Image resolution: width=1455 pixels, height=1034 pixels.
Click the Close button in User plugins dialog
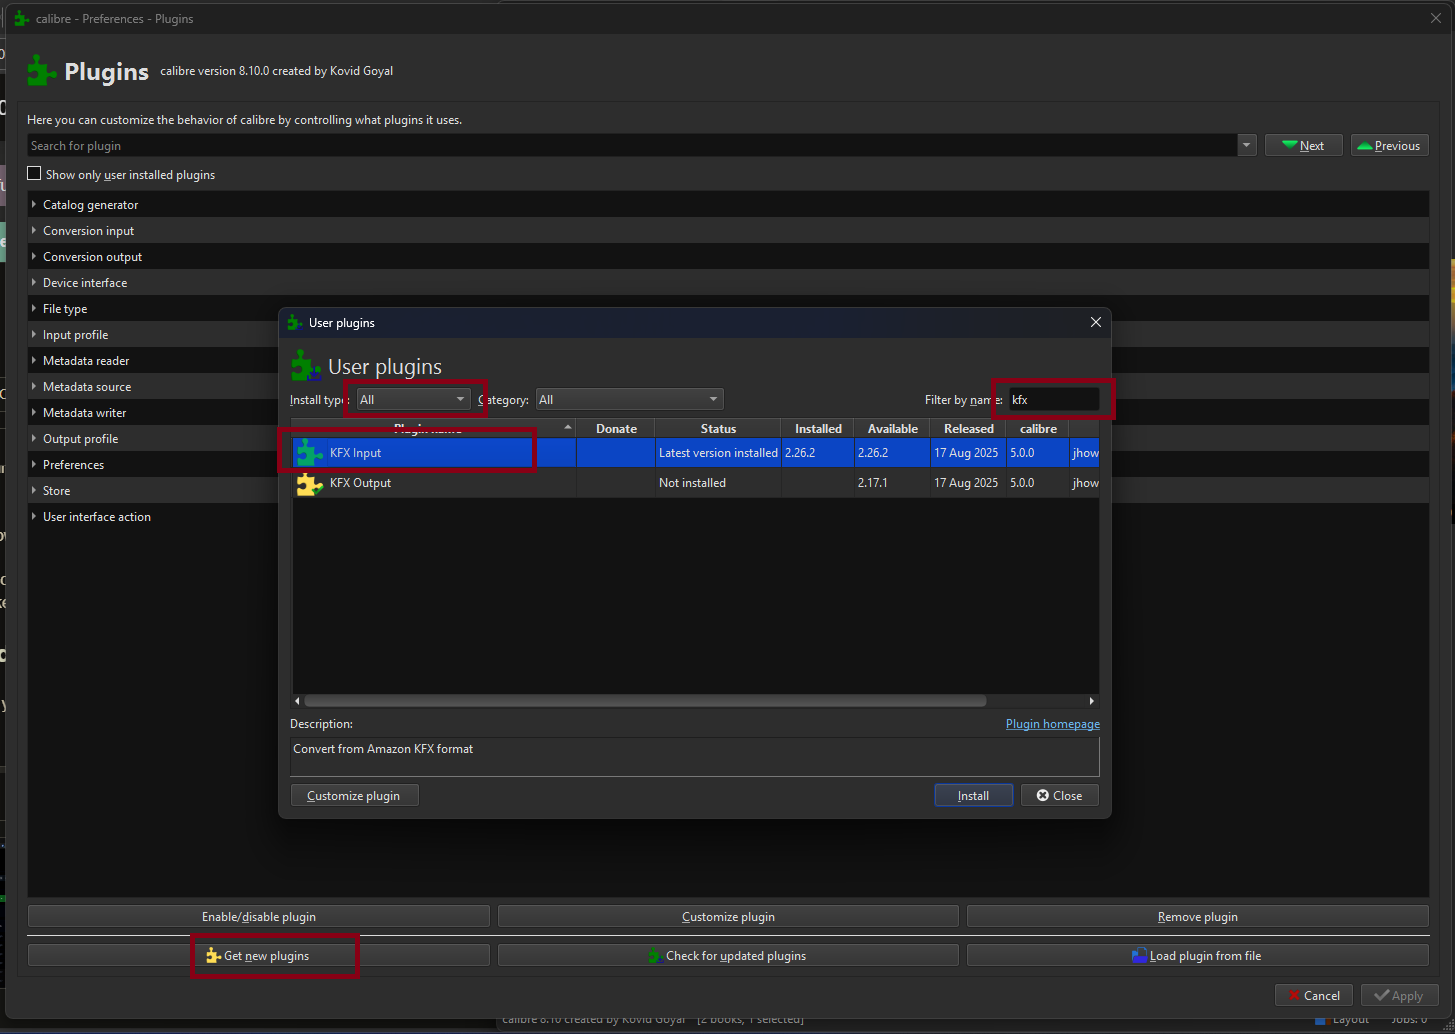pos(1059,796)
